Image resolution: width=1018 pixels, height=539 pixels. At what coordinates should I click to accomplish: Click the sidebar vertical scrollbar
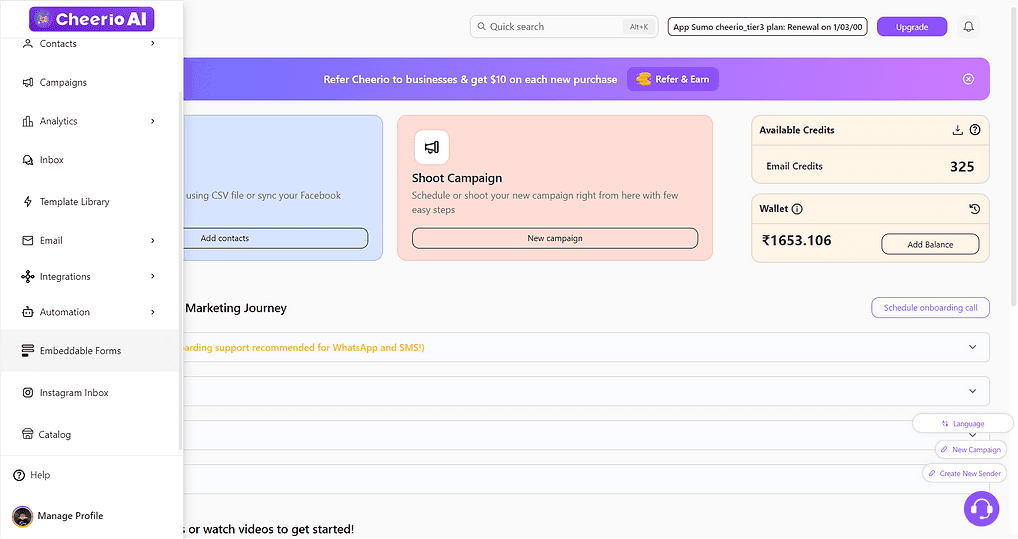tap(180, 270)
